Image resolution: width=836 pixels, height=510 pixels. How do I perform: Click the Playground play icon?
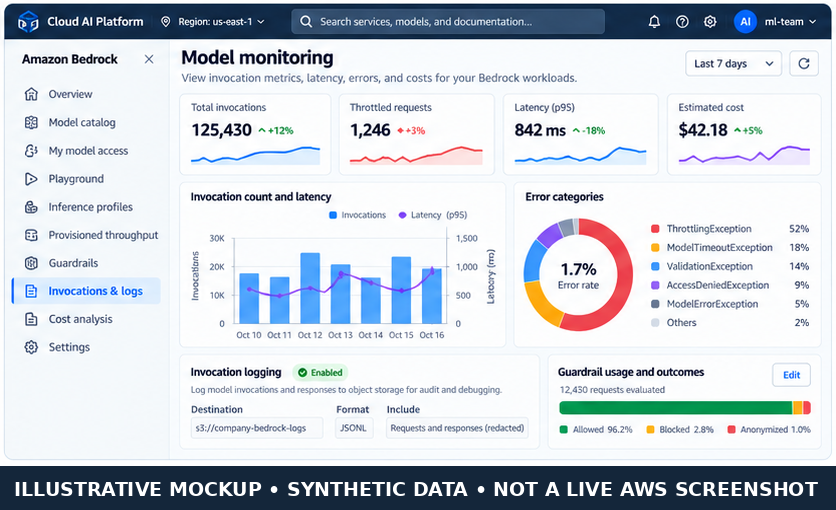click(x=31, y=179)
